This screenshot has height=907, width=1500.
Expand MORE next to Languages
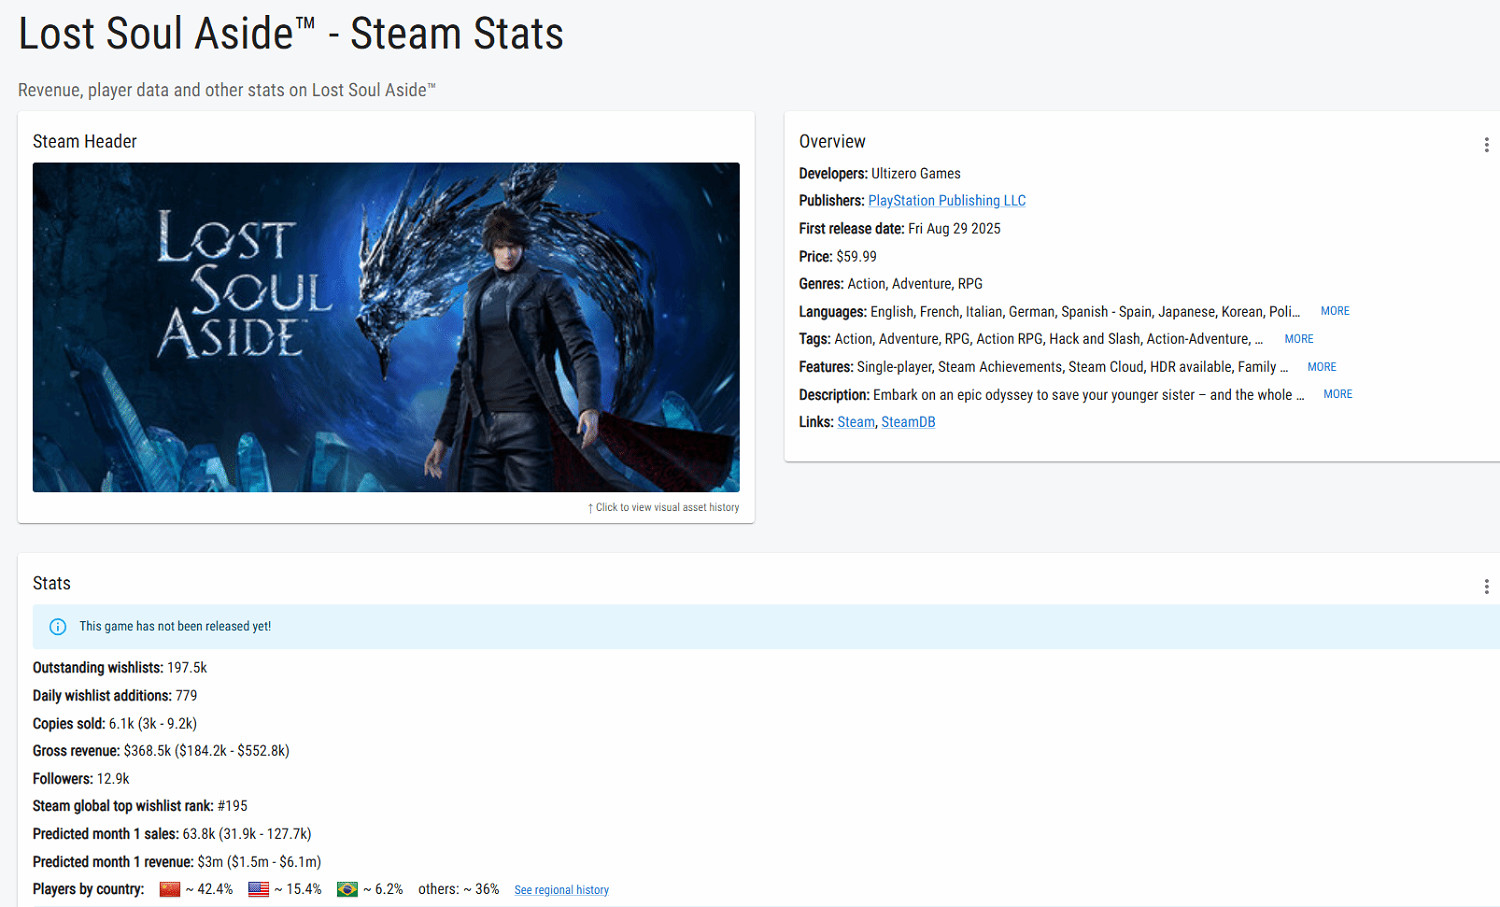coord(1334,310)
